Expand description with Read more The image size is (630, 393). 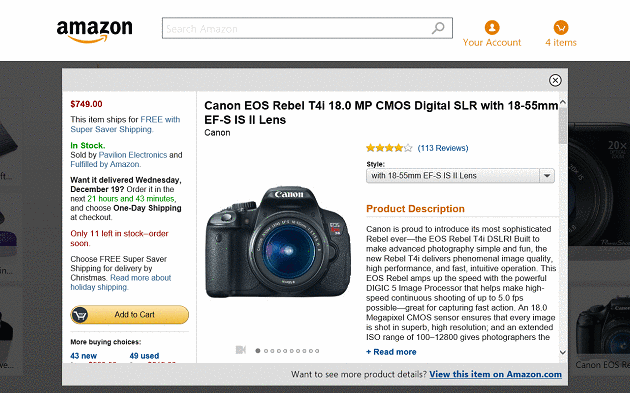coord(391,352)
